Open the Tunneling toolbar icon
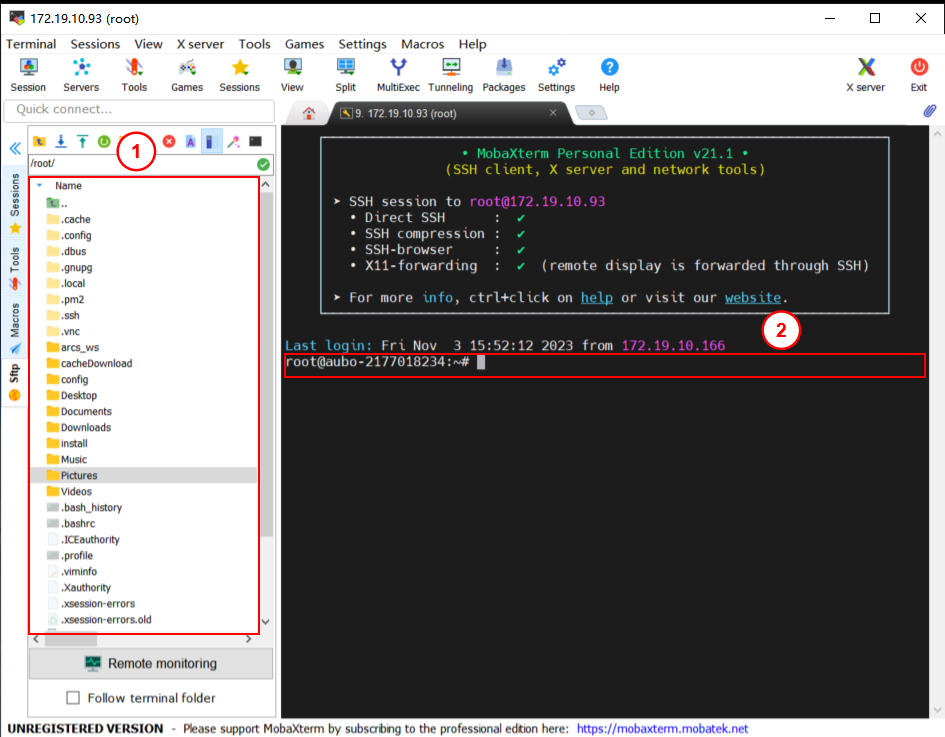The image size is (945, 737). [451, 75]
